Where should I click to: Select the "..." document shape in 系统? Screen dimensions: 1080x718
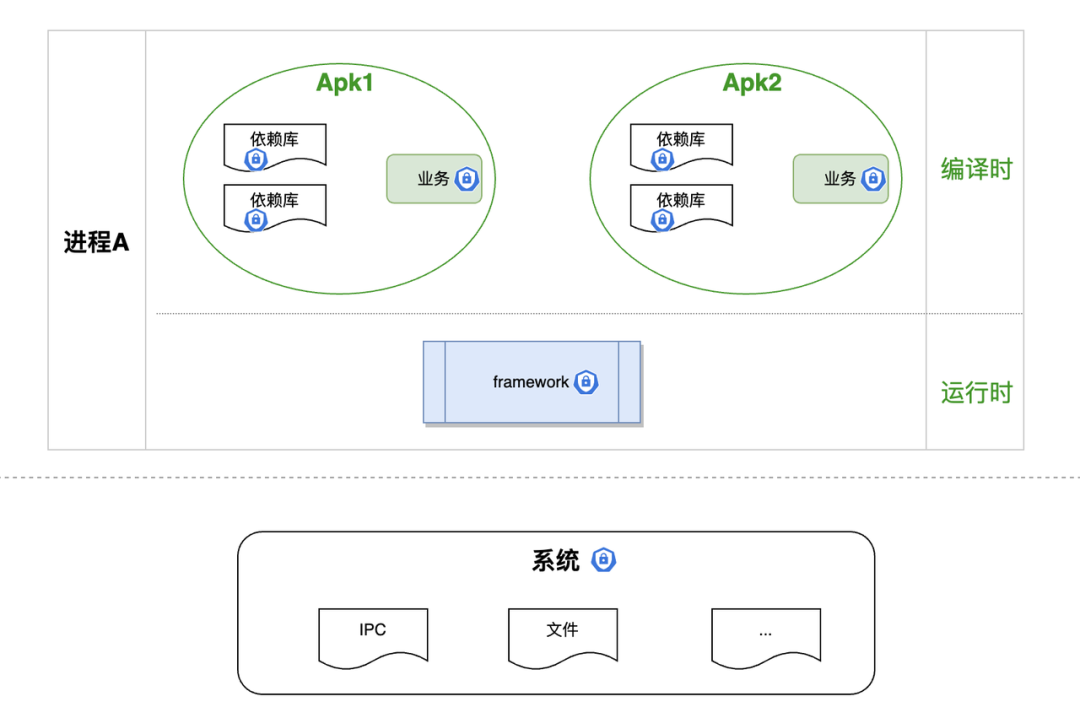(765, 636)
